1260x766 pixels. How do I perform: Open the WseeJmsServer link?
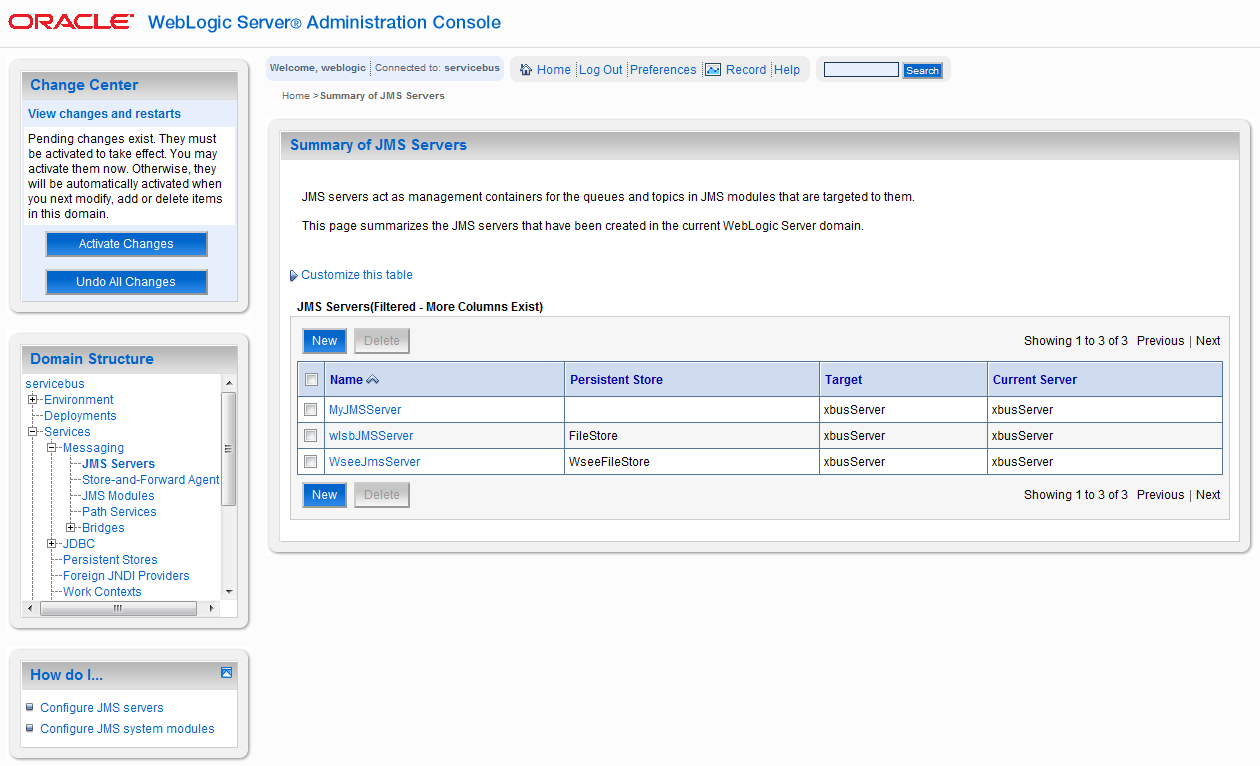[374, 462]
